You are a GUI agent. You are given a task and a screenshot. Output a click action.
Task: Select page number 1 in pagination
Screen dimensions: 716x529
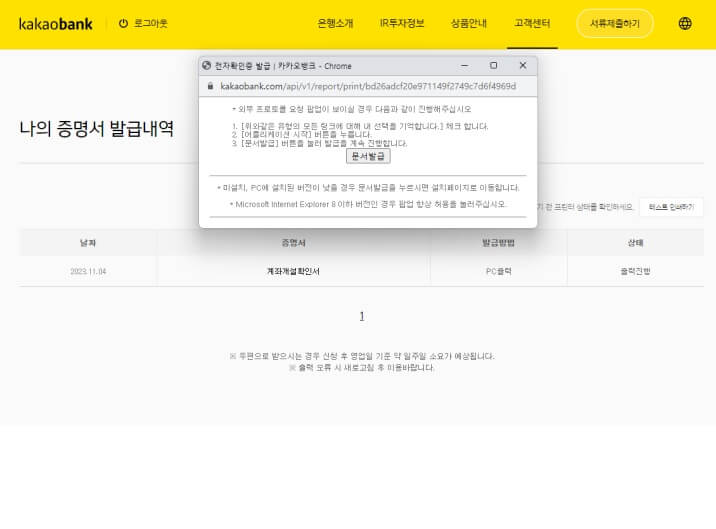click(362, 316)
